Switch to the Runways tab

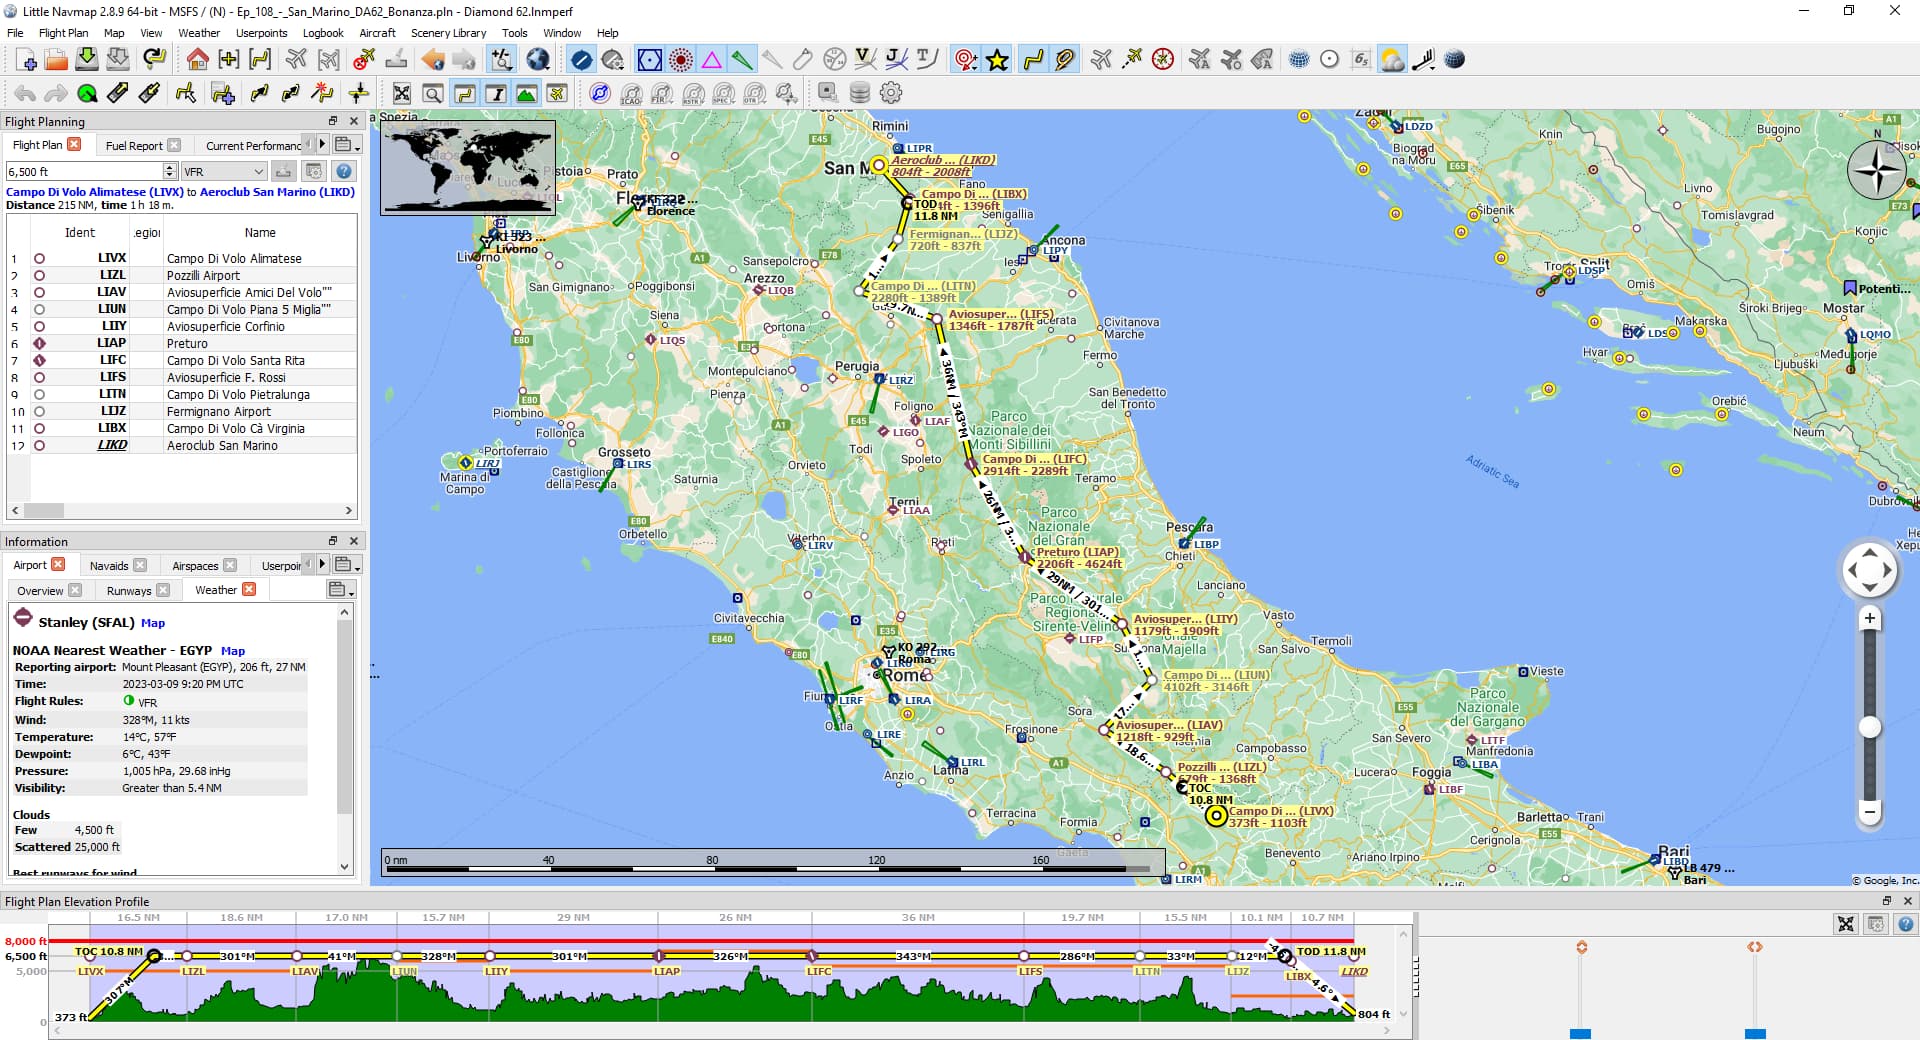[129, 591]
